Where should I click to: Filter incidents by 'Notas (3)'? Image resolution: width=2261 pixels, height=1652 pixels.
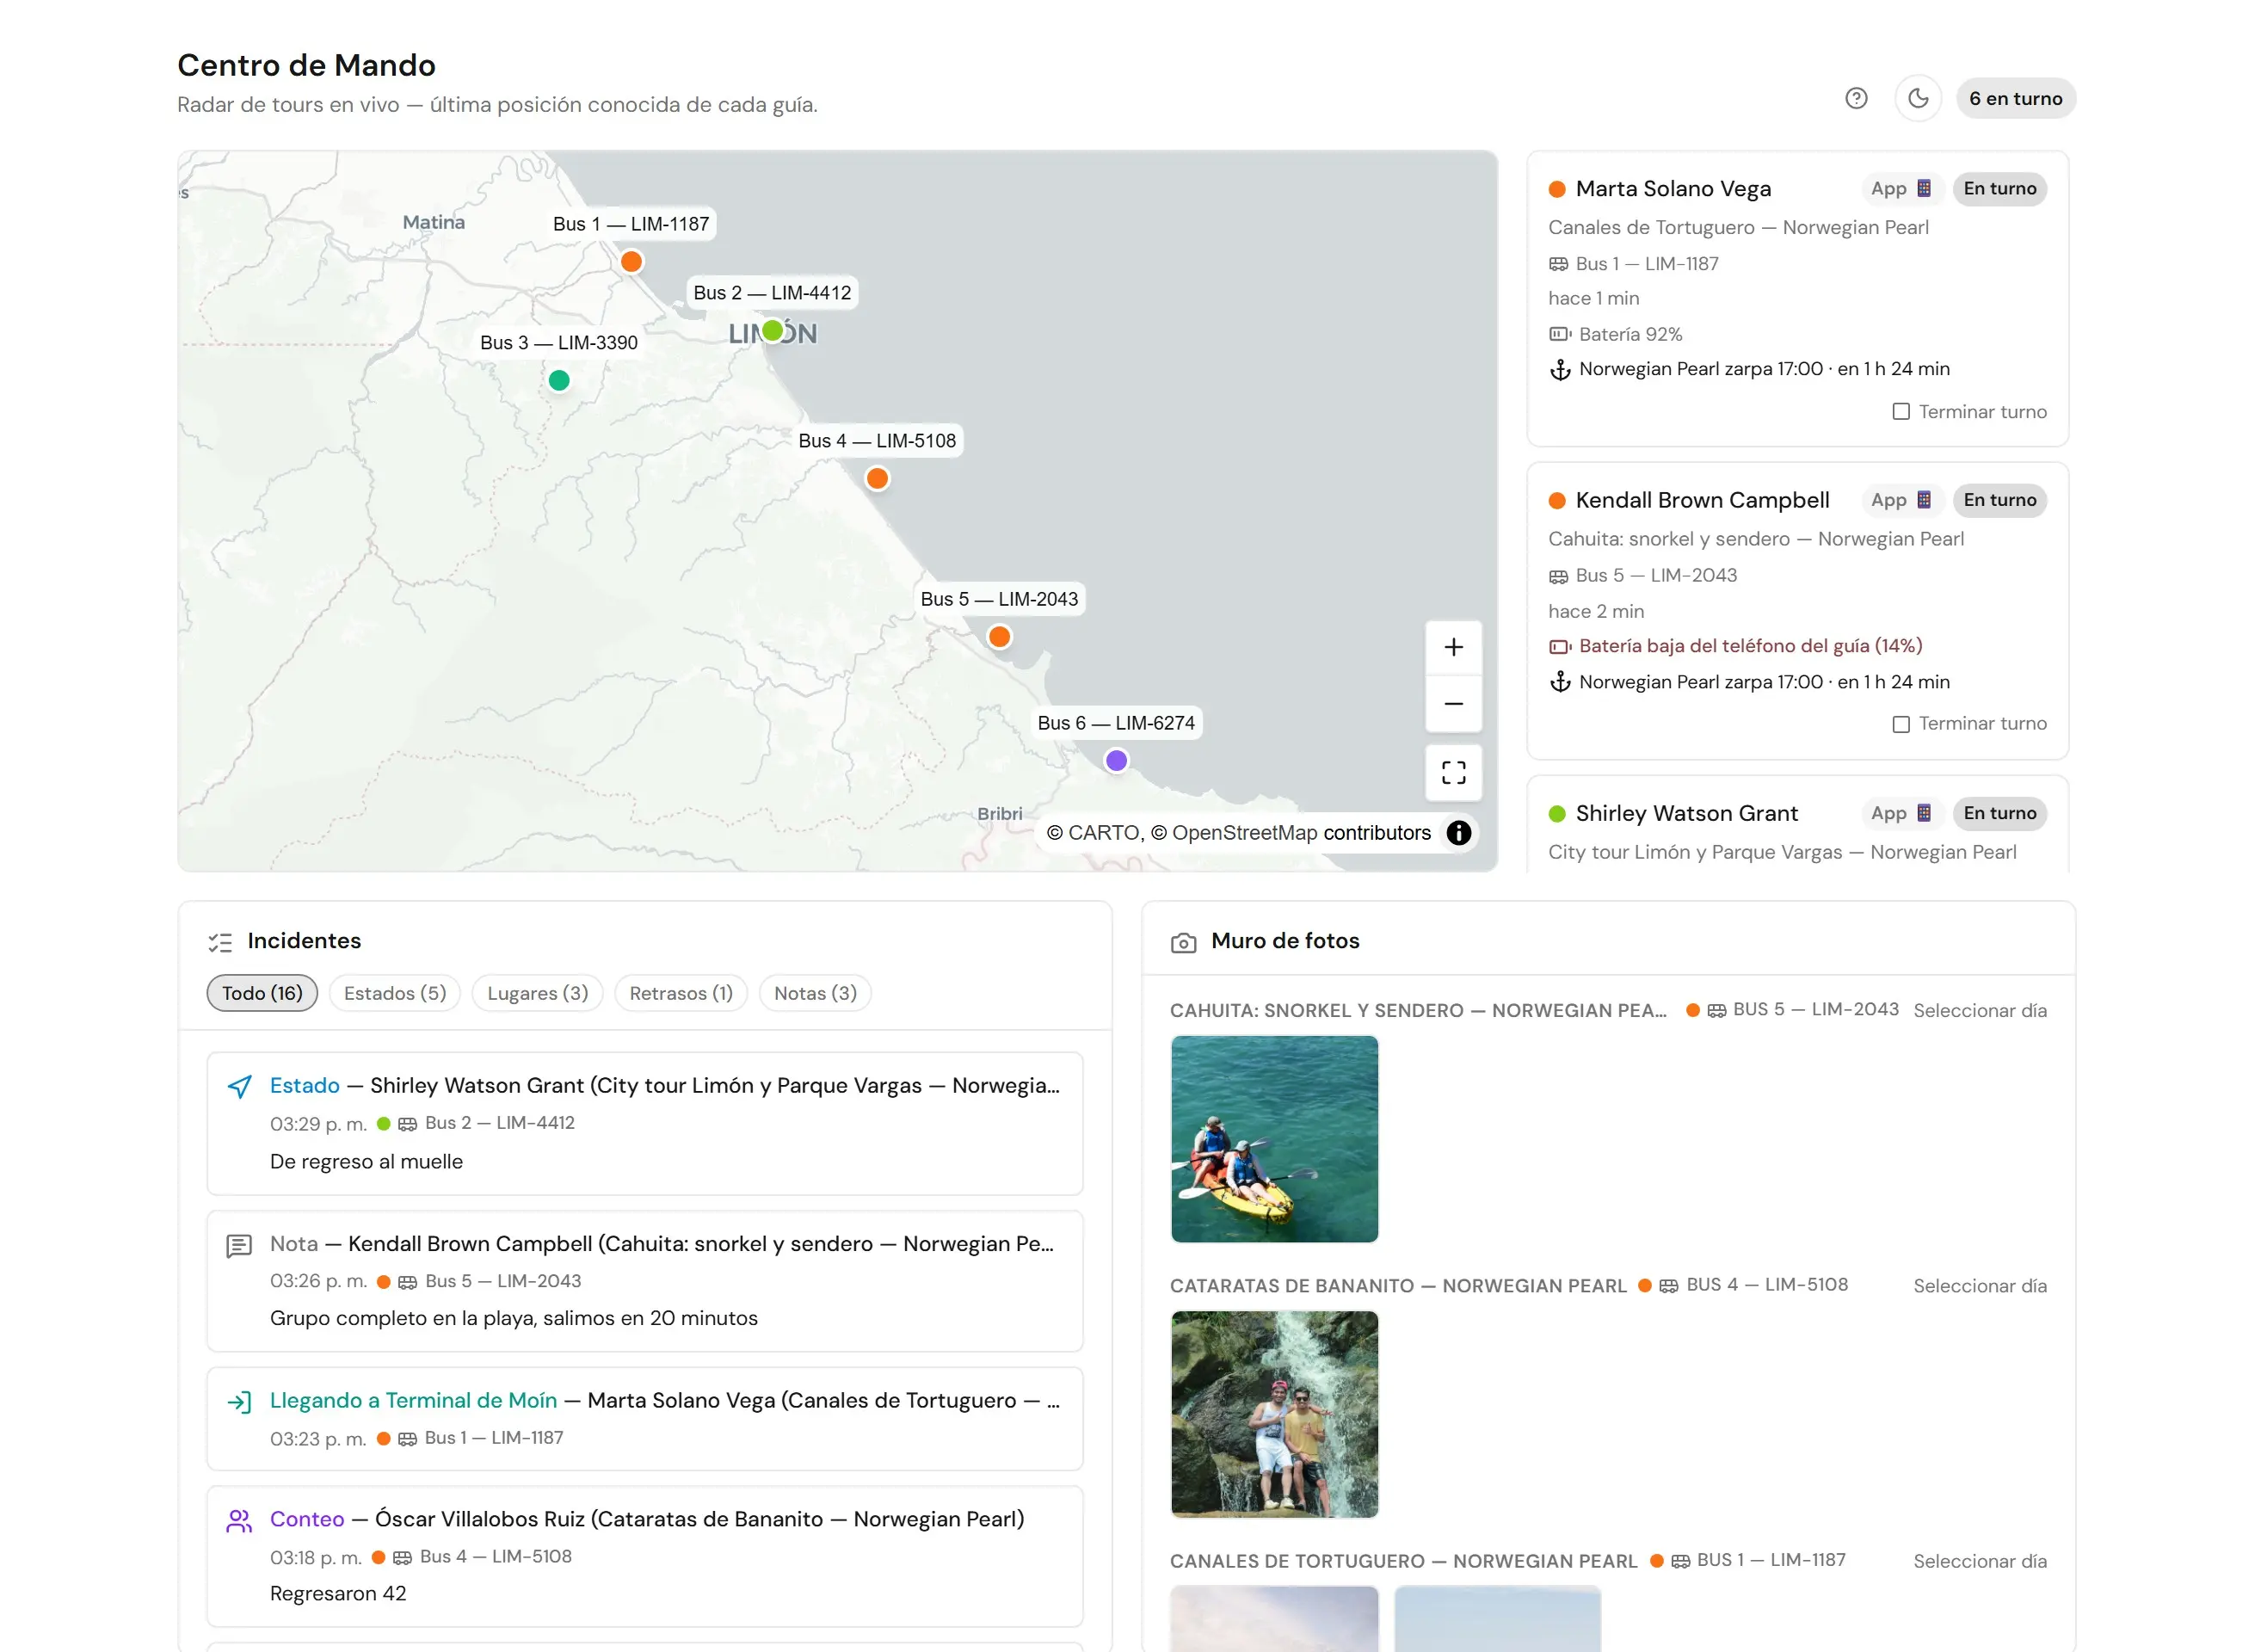(x=815, y=993)
